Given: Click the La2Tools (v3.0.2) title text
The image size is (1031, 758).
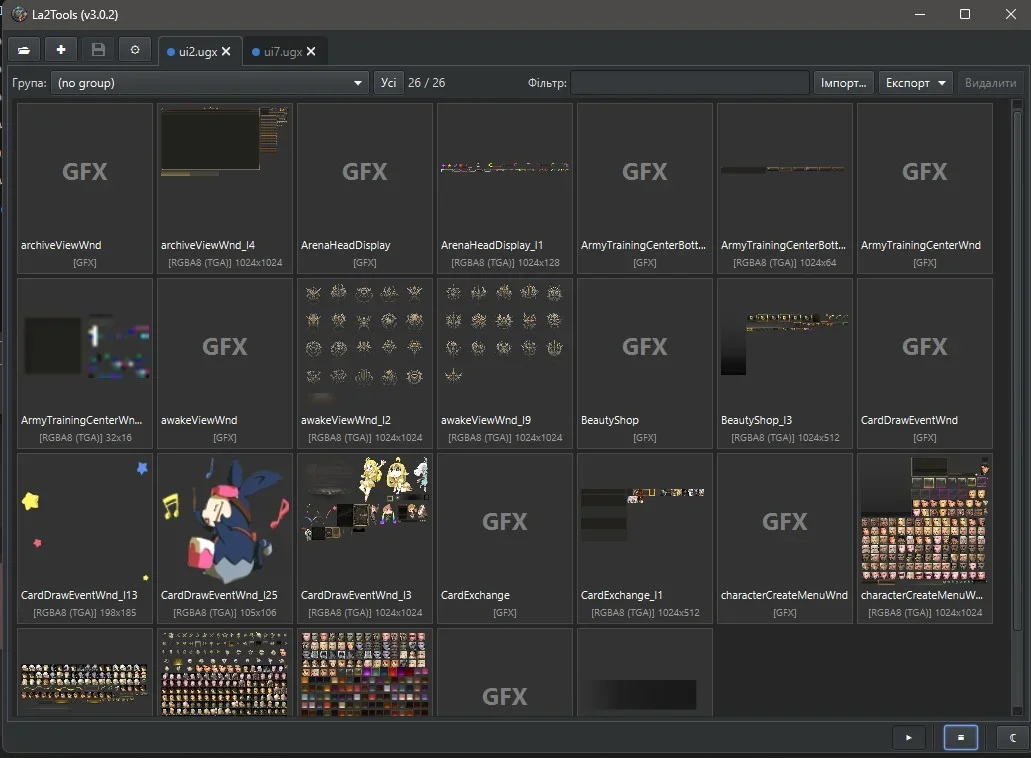Looking at the screenshot, I should 75,14.
